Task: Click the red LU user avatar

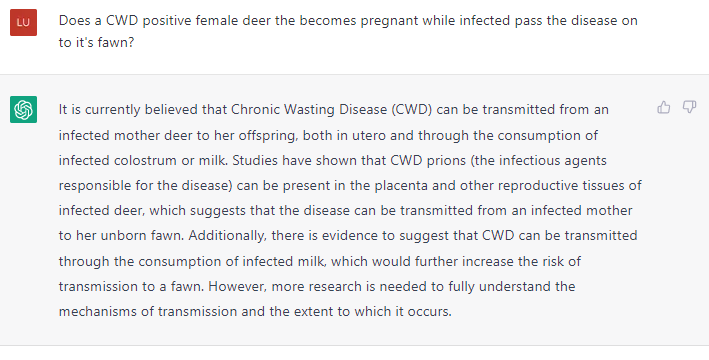Action: pyautogui.click(x=24, y=22)
